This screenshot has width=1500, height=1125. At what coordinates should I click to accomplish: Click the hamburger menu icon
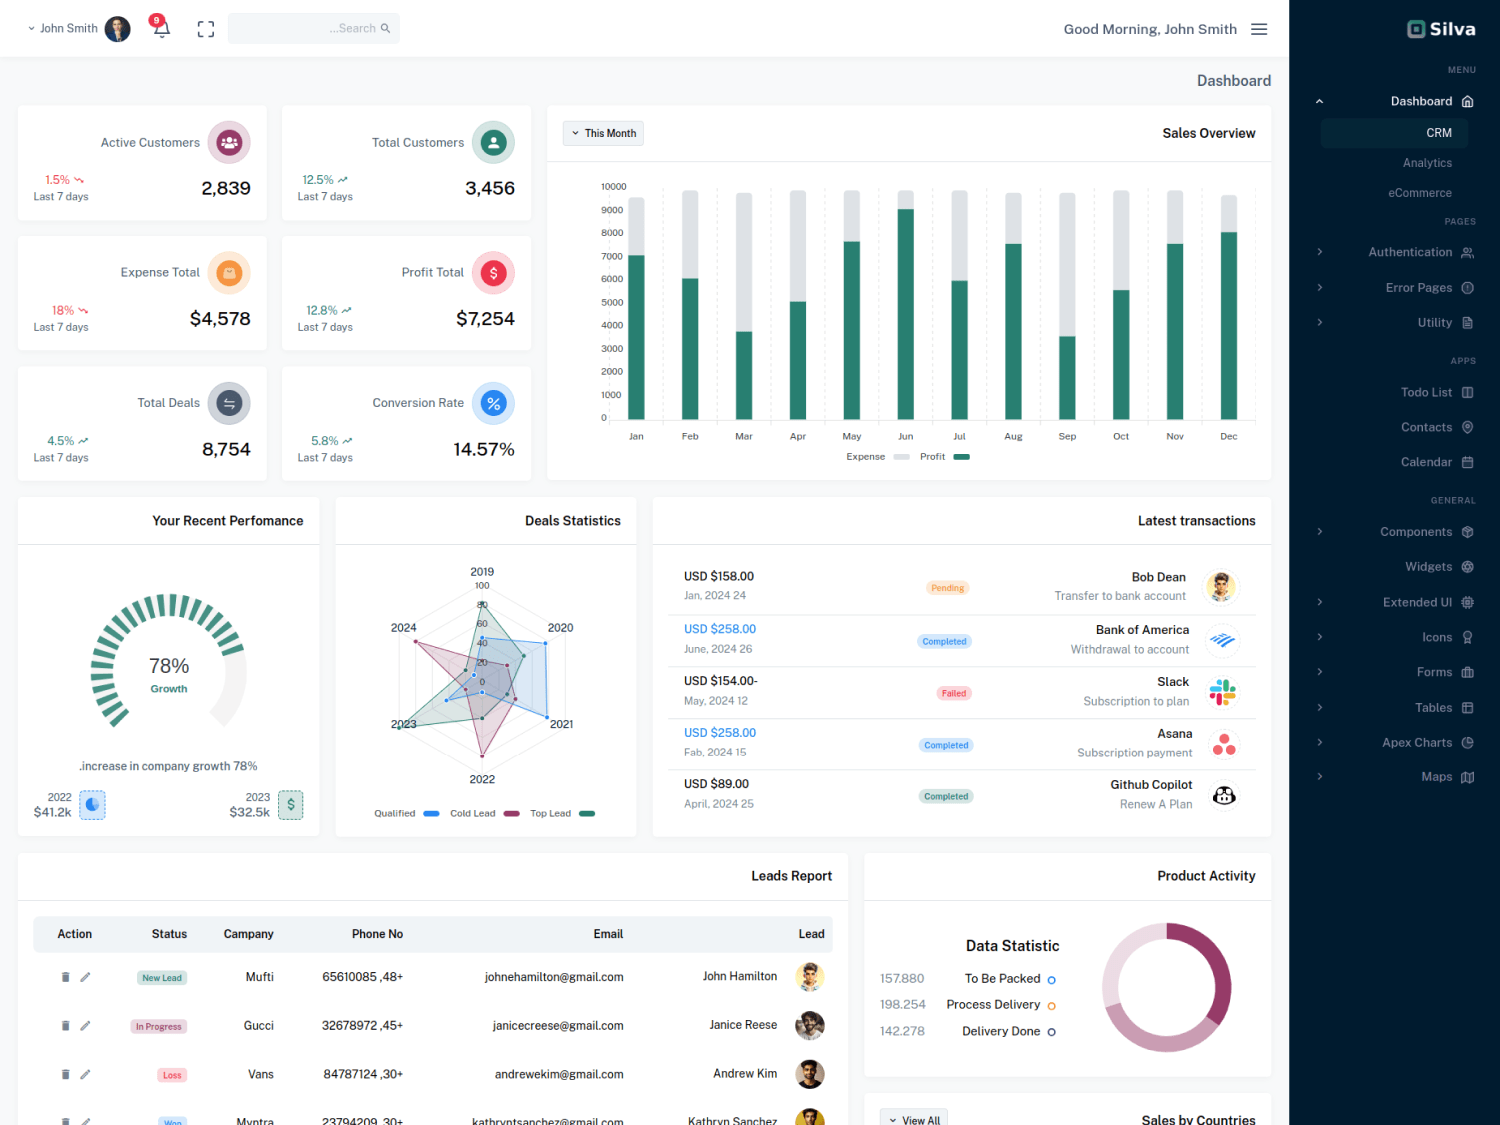pyautogui.click(x=1259, y=29)
